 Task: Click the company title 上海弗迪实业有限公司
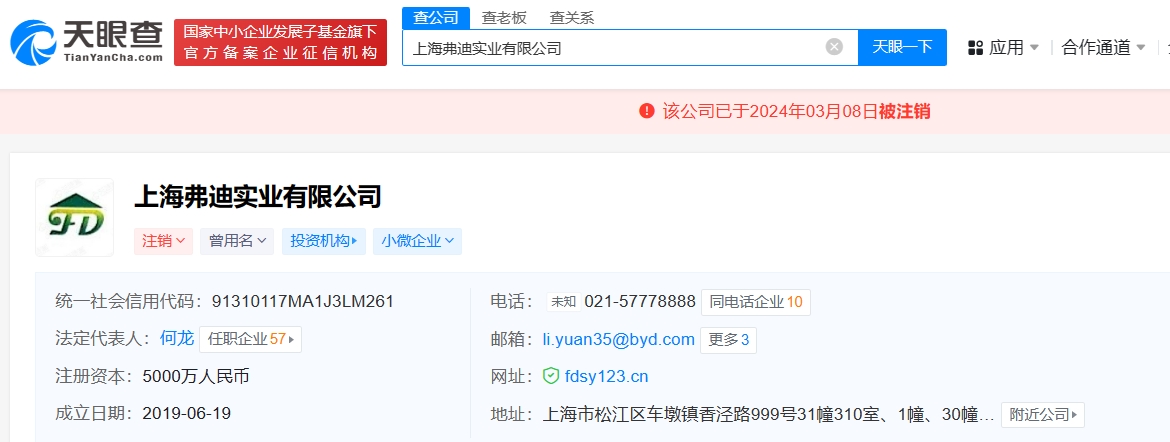click(257, 196)
